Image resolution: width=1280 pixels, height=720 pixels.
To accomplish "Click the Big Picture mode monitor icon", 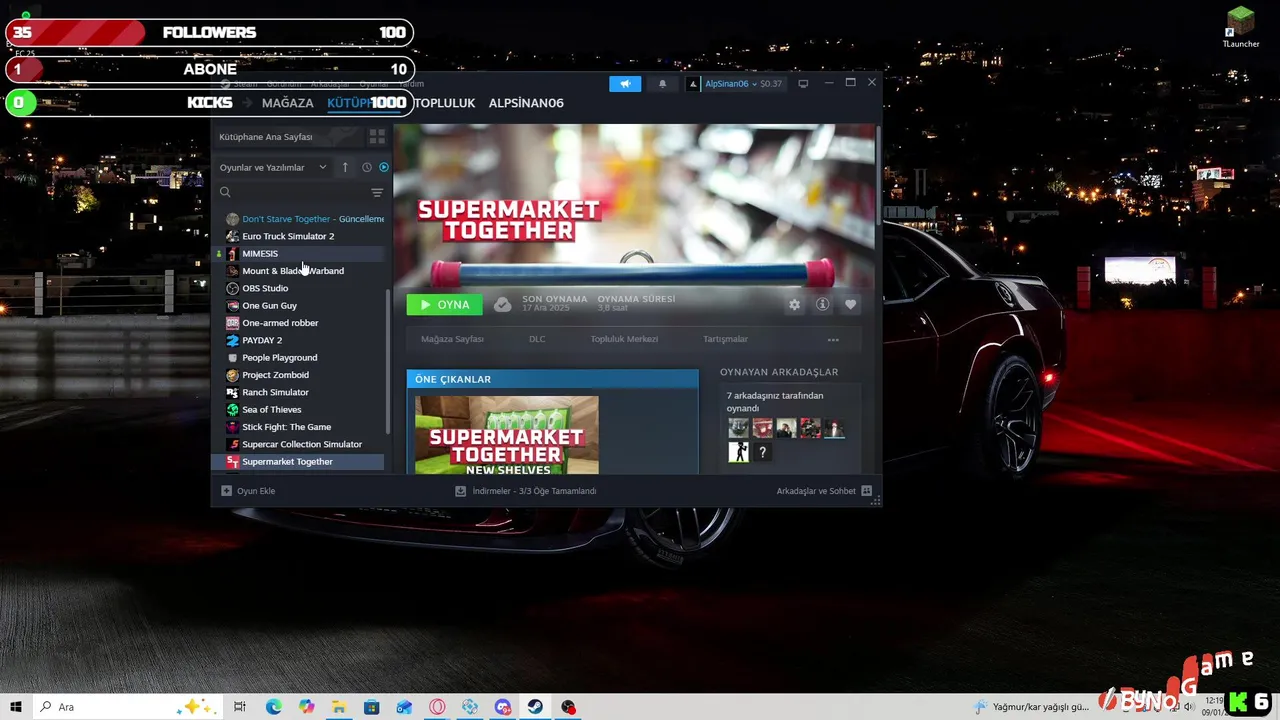I will (x=802, y=84).
